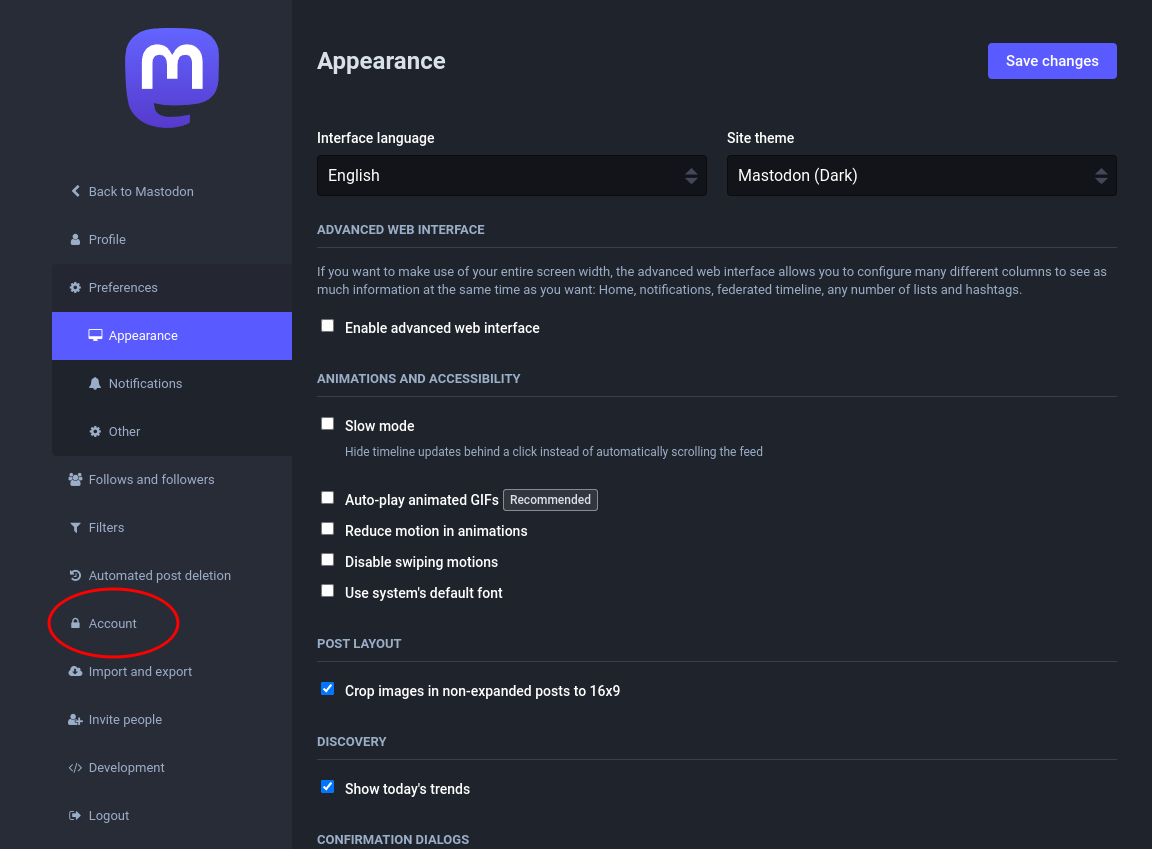
Task: Go to Follows and followers
Action: click(x=172, y=480)
